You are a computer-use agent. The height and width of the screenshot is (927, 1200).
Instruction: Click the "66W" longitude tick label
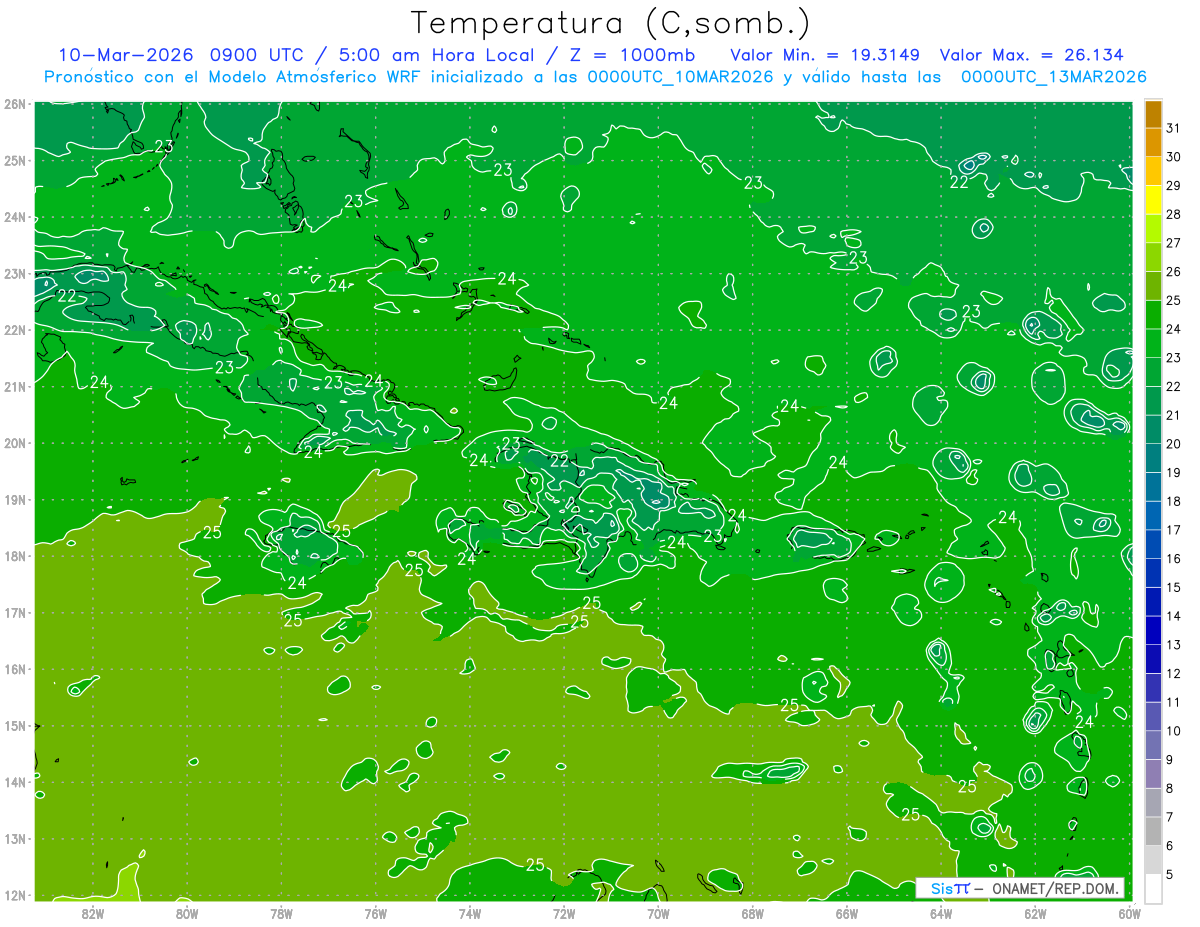coord(847,913)
